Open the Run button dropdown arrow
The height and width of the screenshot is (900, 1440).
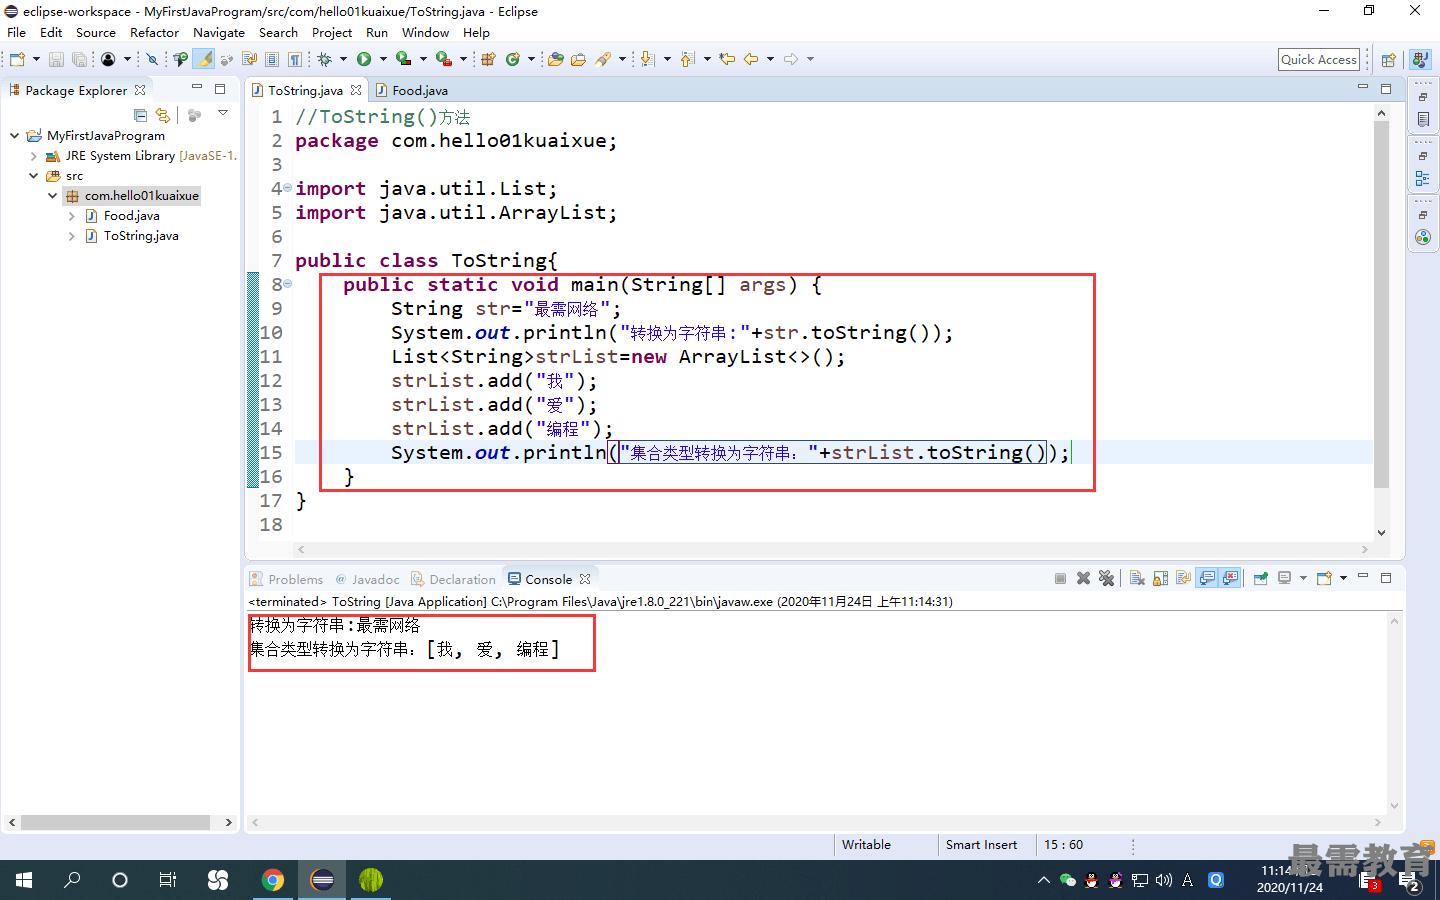(383, 59)
